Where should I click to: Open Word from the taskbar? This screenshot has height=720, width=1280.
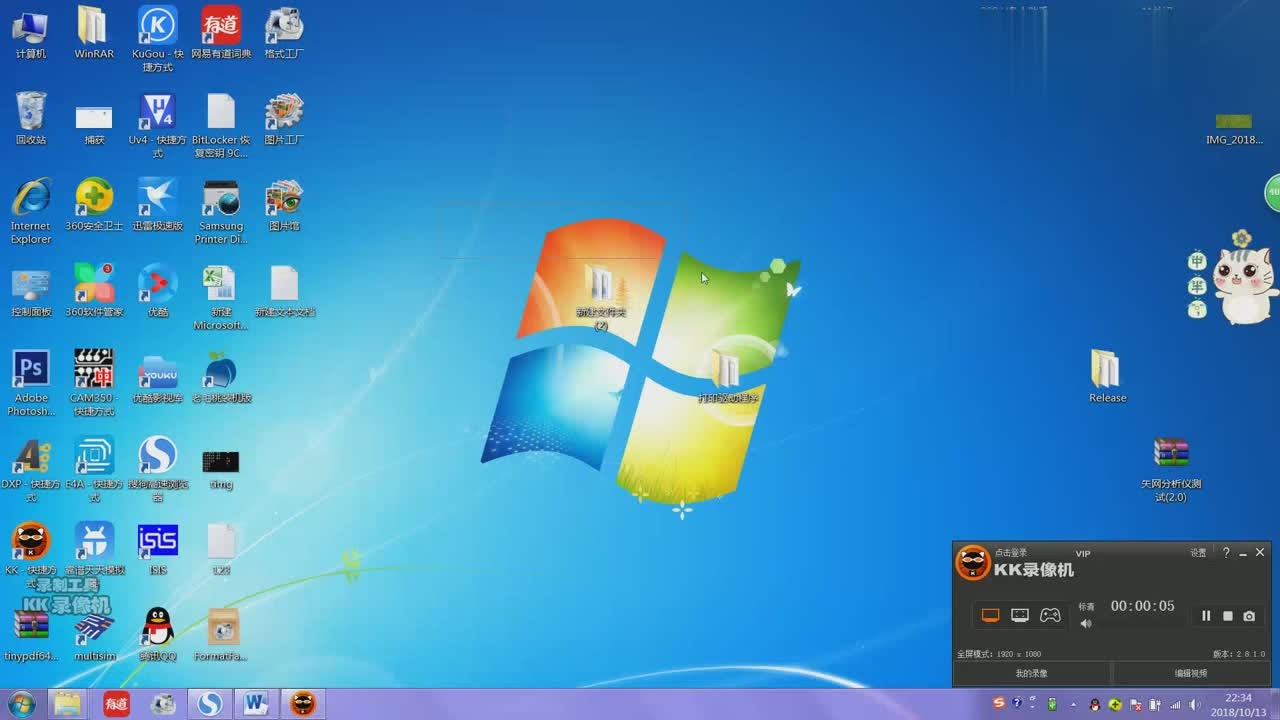pos(255,704)
